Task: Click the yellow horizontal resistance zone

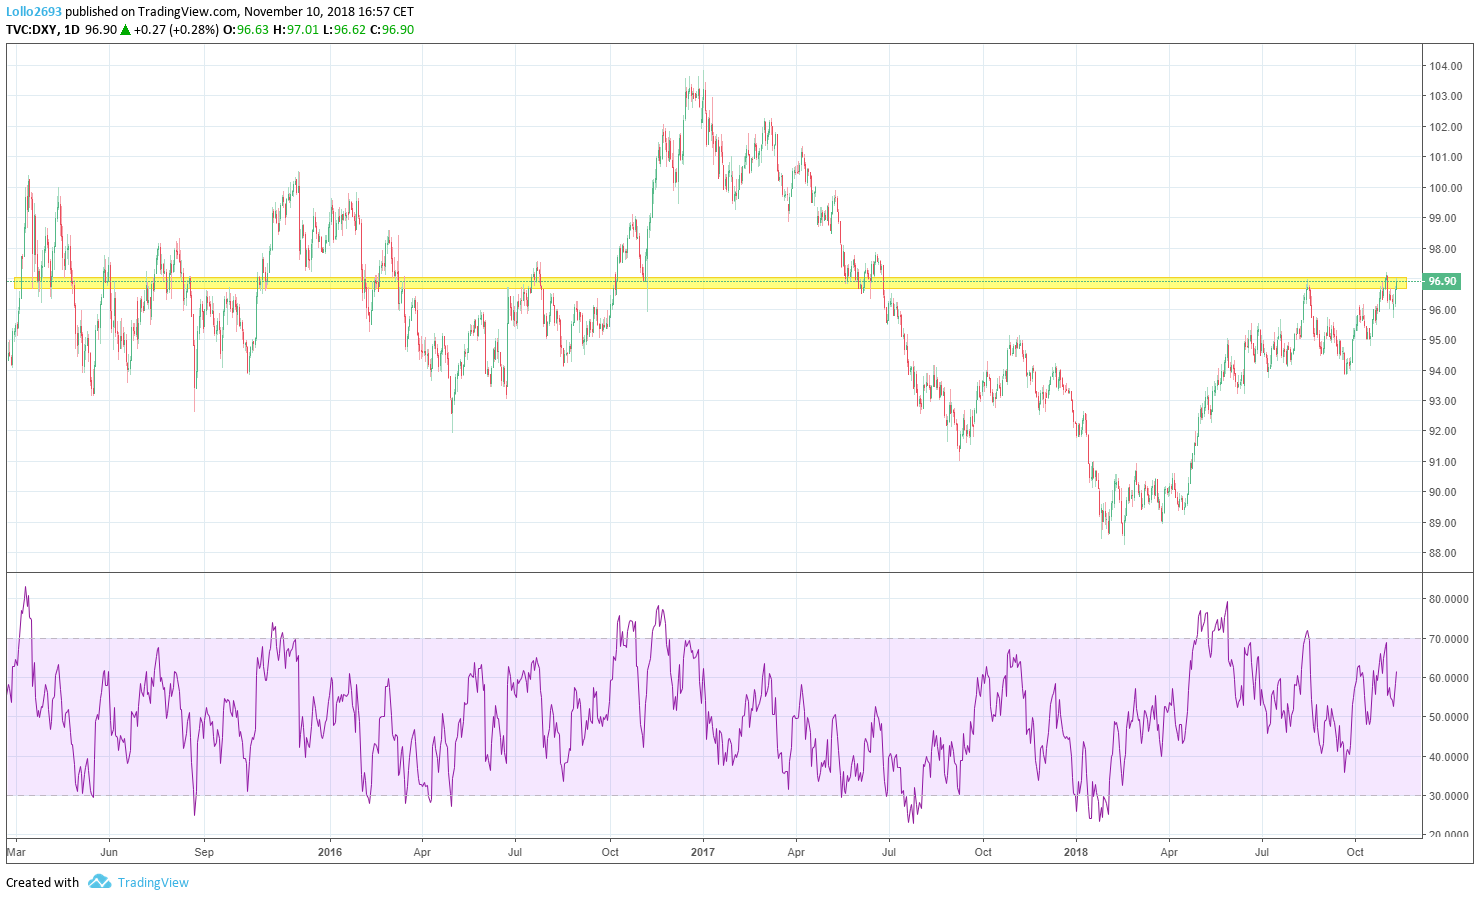Action: click(710, 284)
